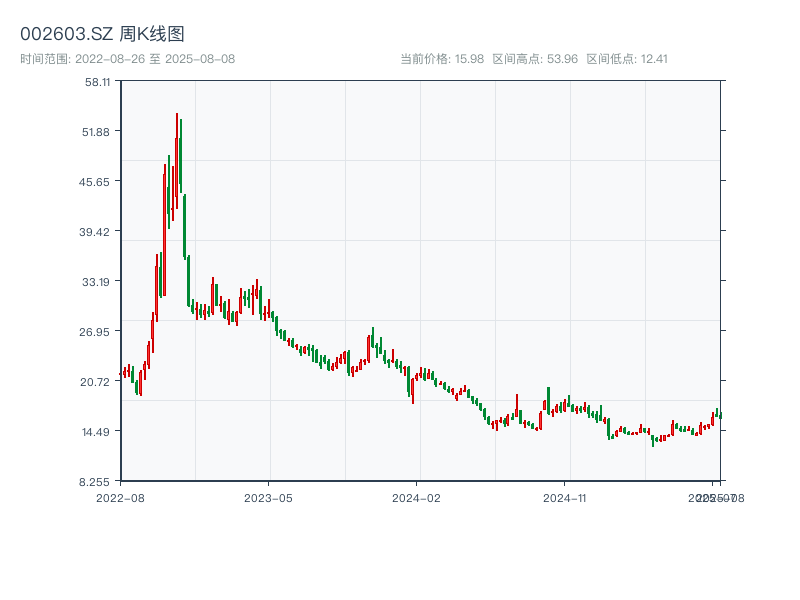Click the first candlestick at chart's left edge

pos(121,374)
